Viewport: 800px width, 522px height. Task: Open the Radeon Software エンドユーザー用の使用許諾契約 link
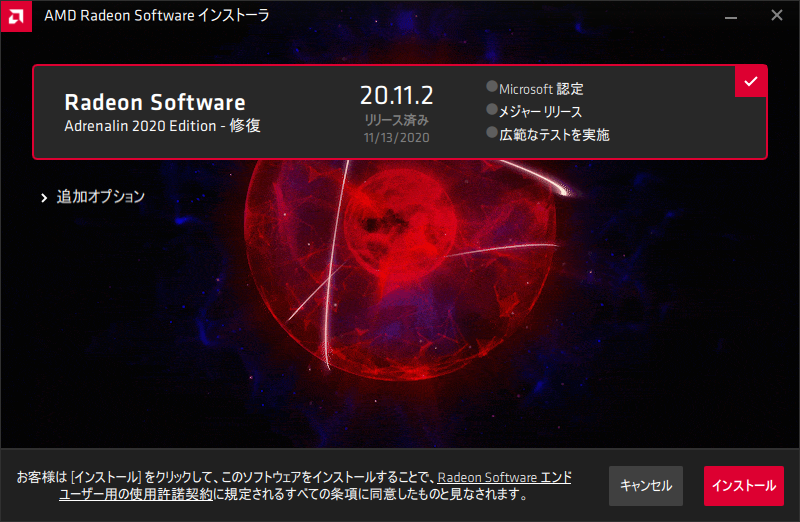(x=315, y=485)
